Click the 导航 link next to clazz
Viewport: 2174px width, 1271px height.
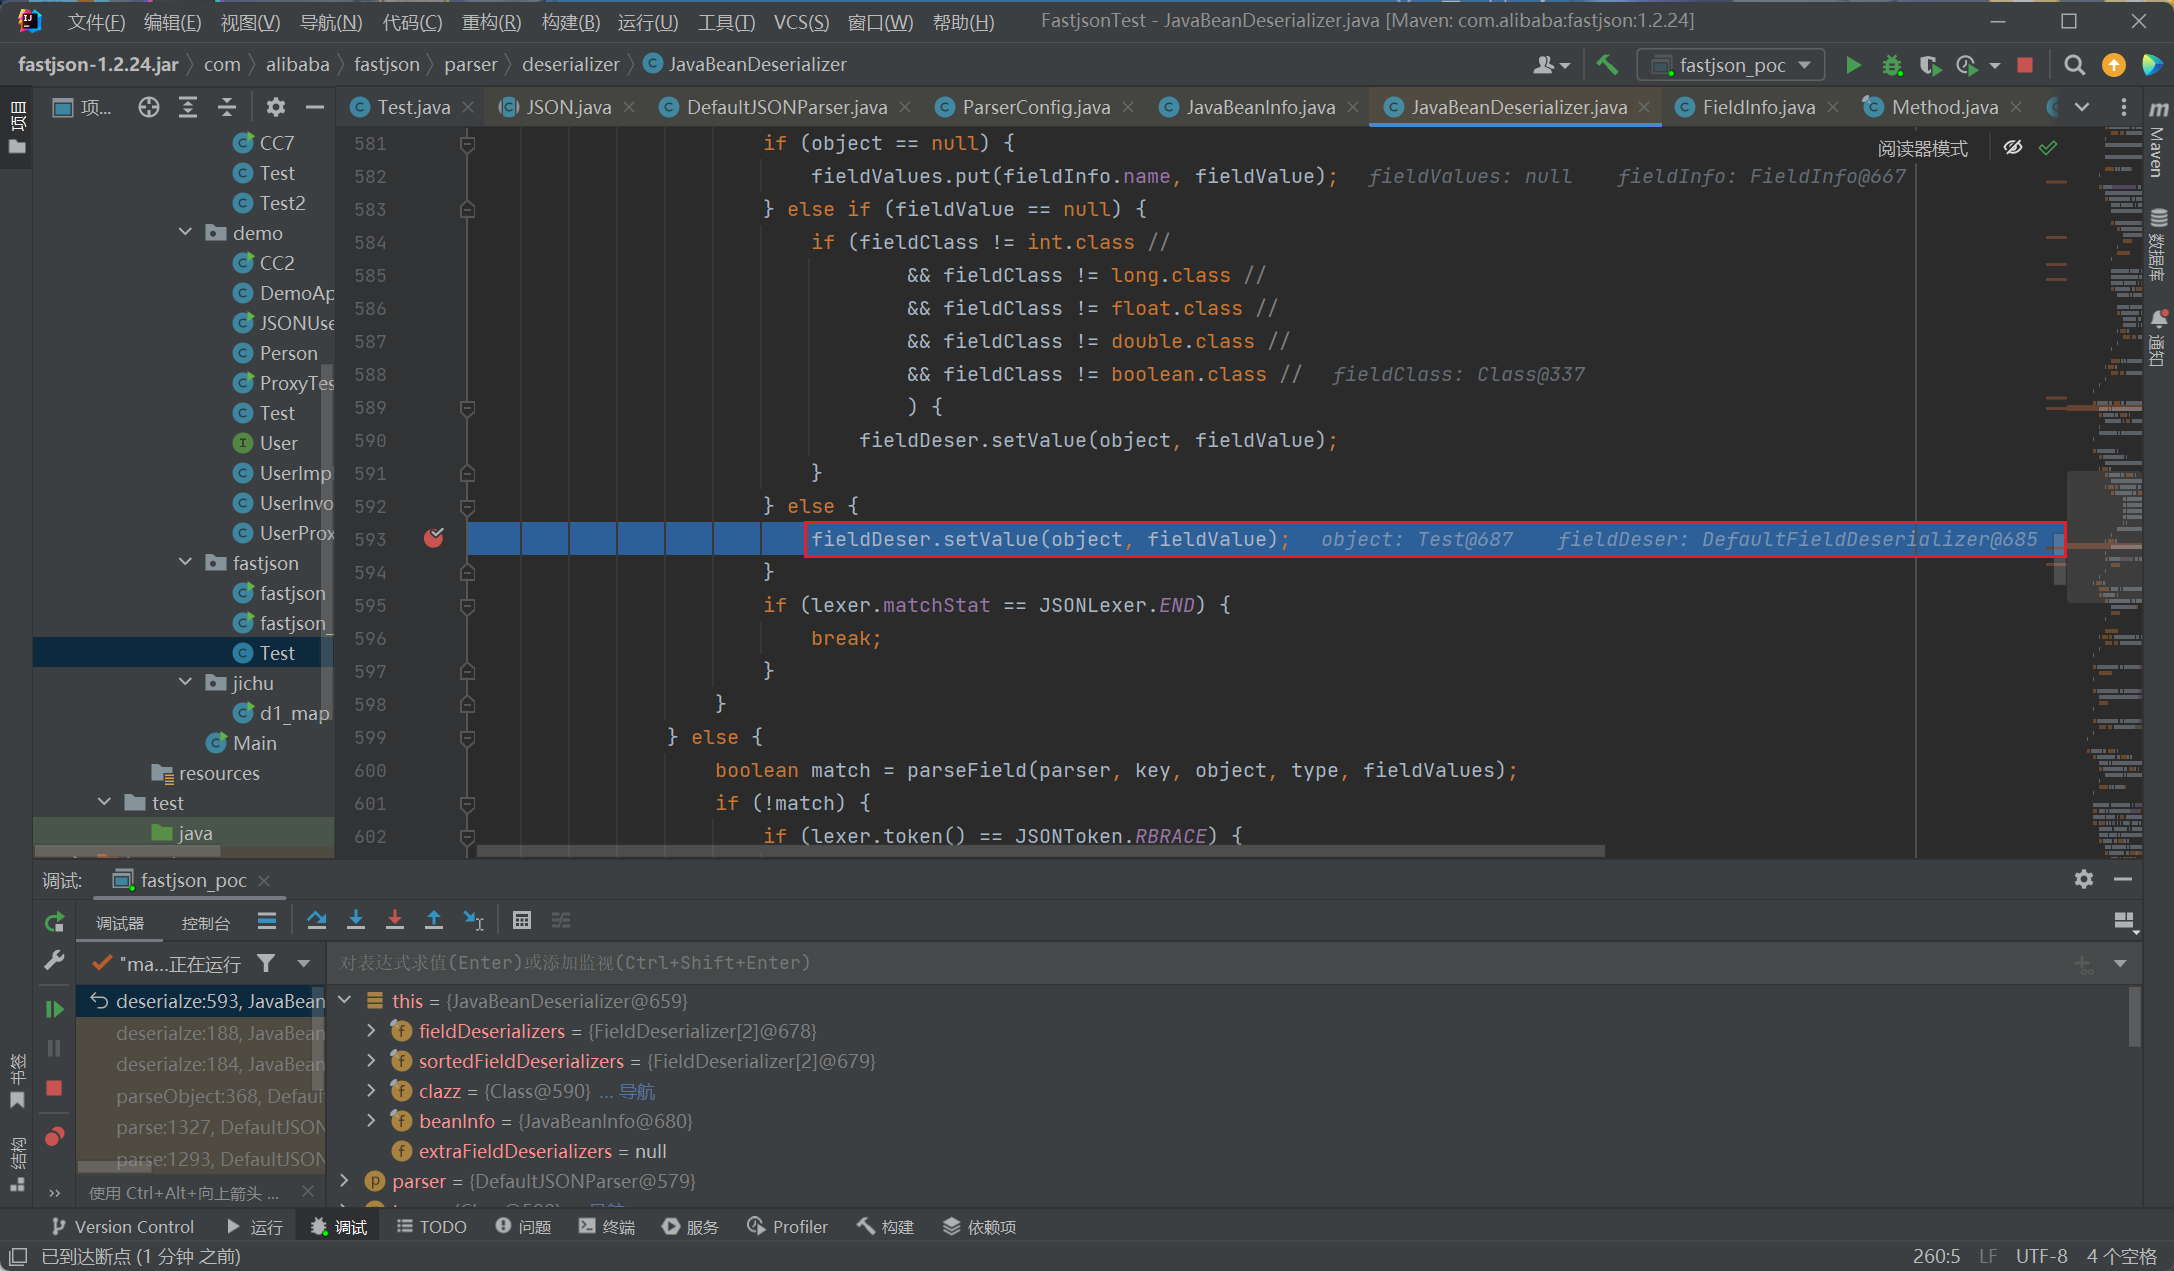point(637,1091)
